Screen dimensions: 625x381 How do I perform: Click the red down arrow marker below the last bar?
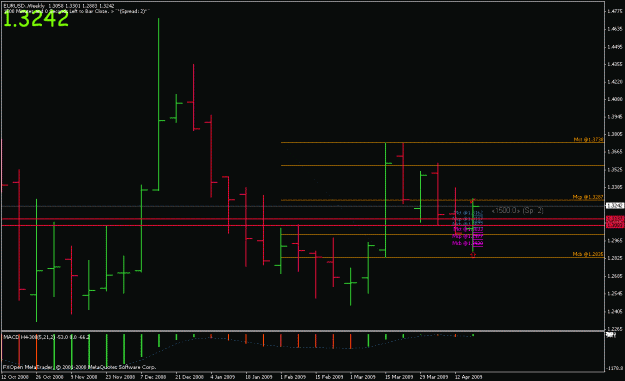tap(473, 255)
